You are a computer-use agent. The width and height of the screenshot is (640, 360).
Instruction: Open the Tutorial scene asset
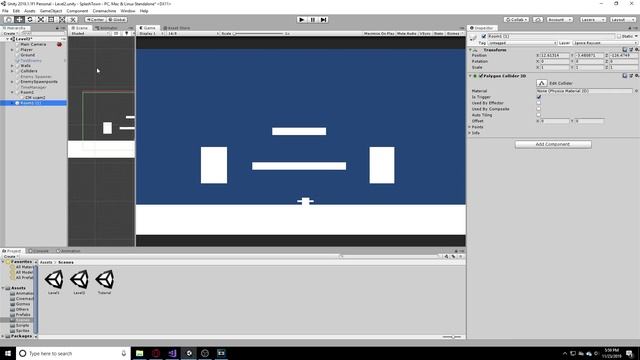click(104, 282)
